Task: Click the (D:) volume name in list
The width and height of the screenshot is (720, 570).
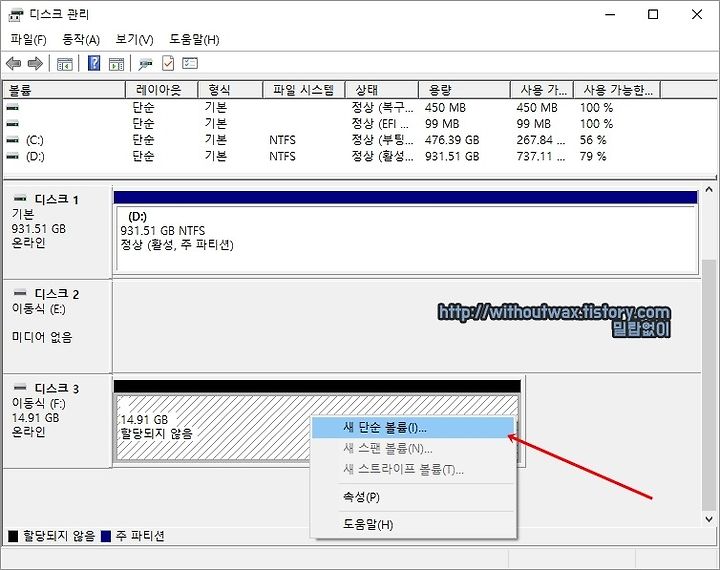Action: pos(35,157)
